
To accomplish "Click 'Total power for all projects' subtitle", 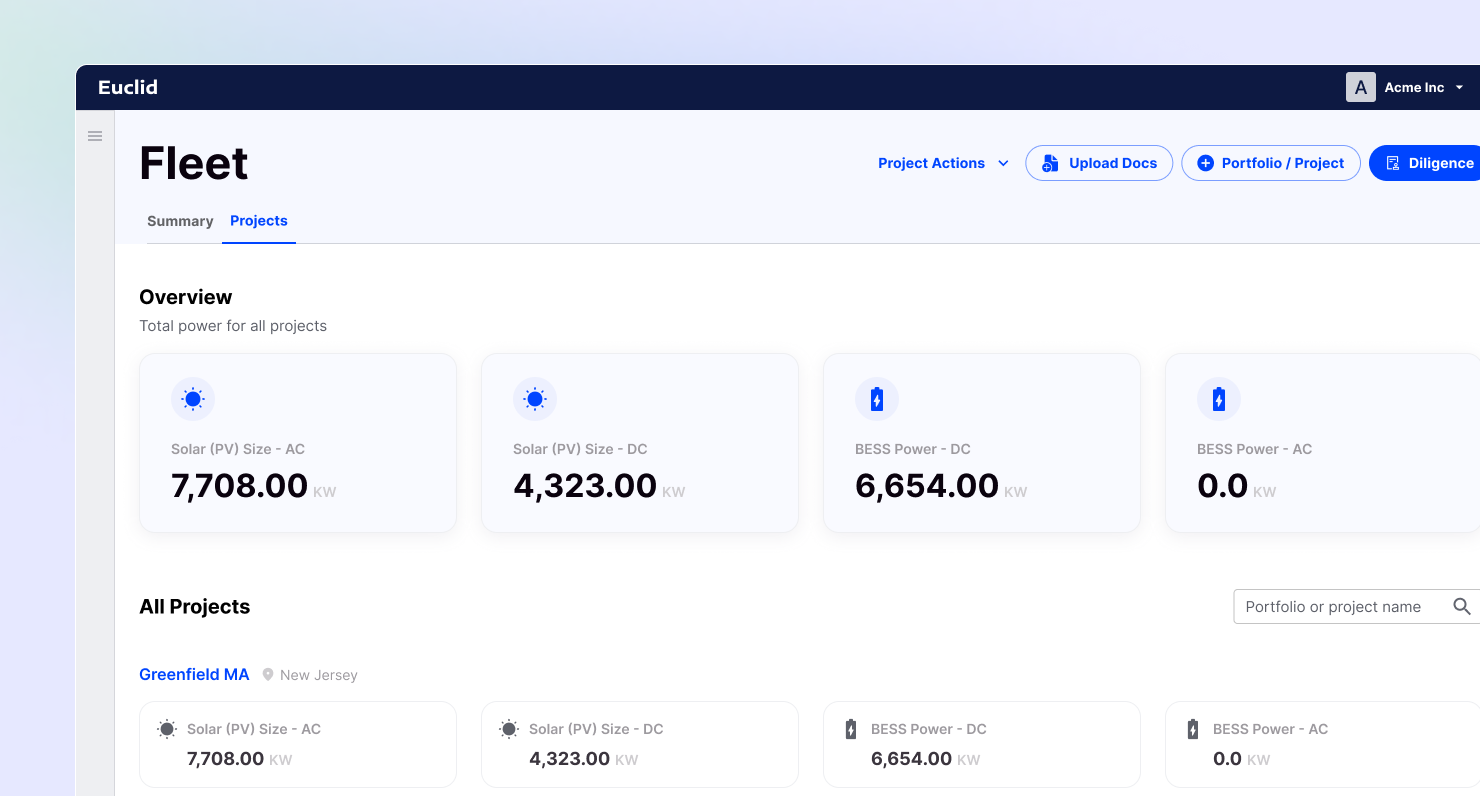I will (x=233, y=326).
